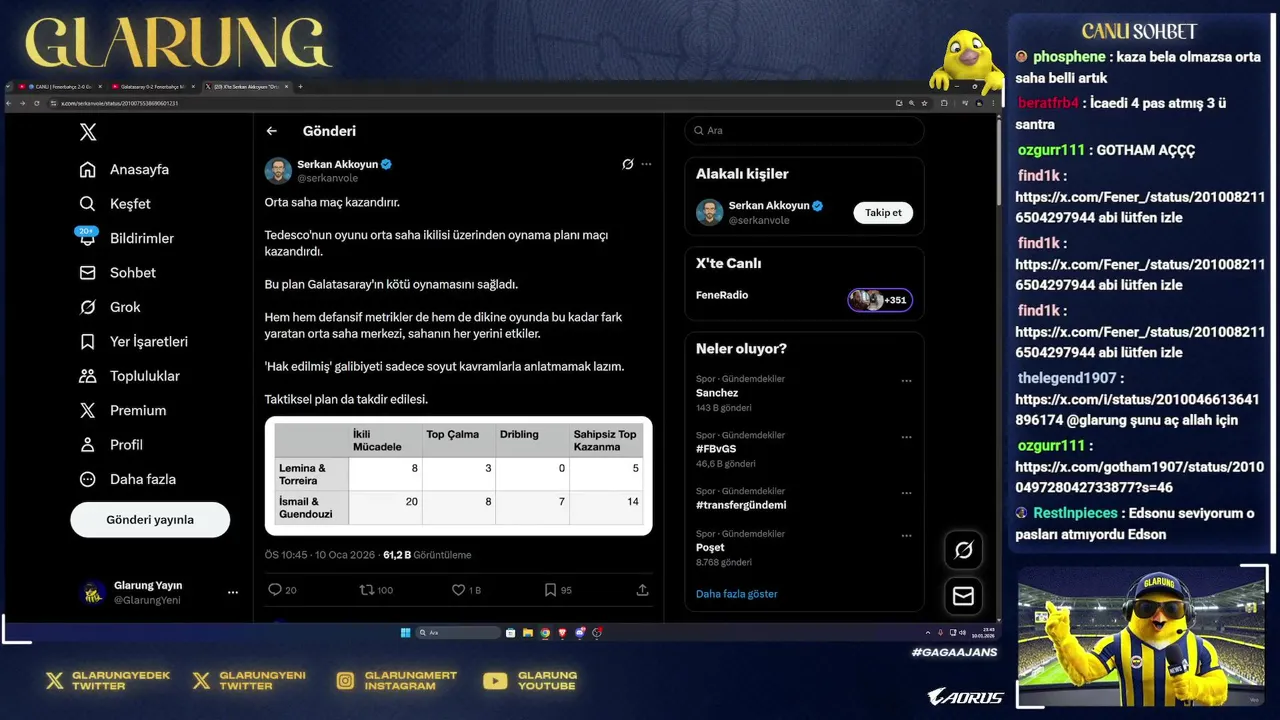Open a new browser tab
This screenshot has width=1280, height=720.
pos(300,87)
